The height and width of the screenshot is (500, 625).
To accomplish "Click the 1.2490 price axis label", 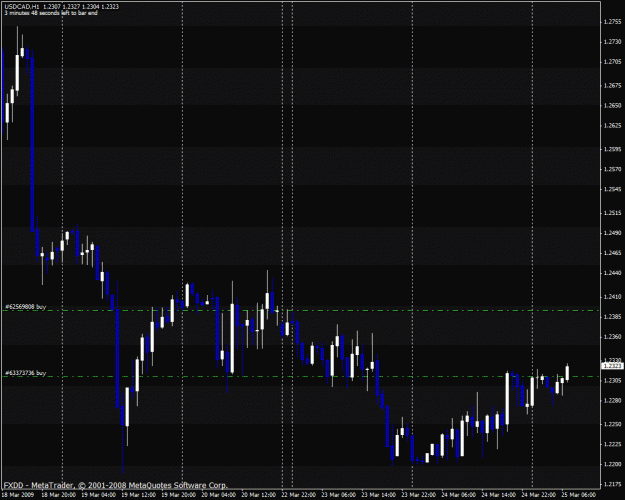I will (x=612, y=233).
